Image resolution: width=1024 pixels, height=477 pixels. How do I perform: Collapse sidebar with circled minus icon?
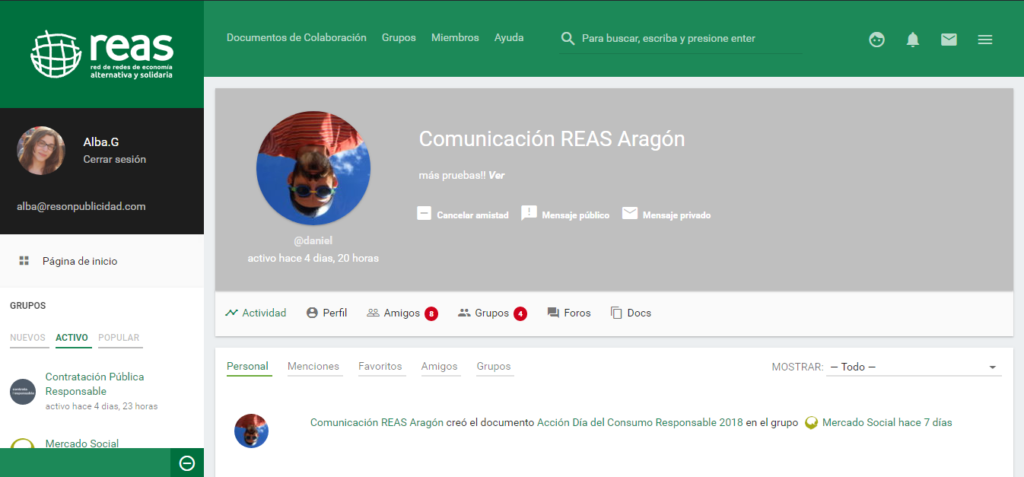[186, 463]
